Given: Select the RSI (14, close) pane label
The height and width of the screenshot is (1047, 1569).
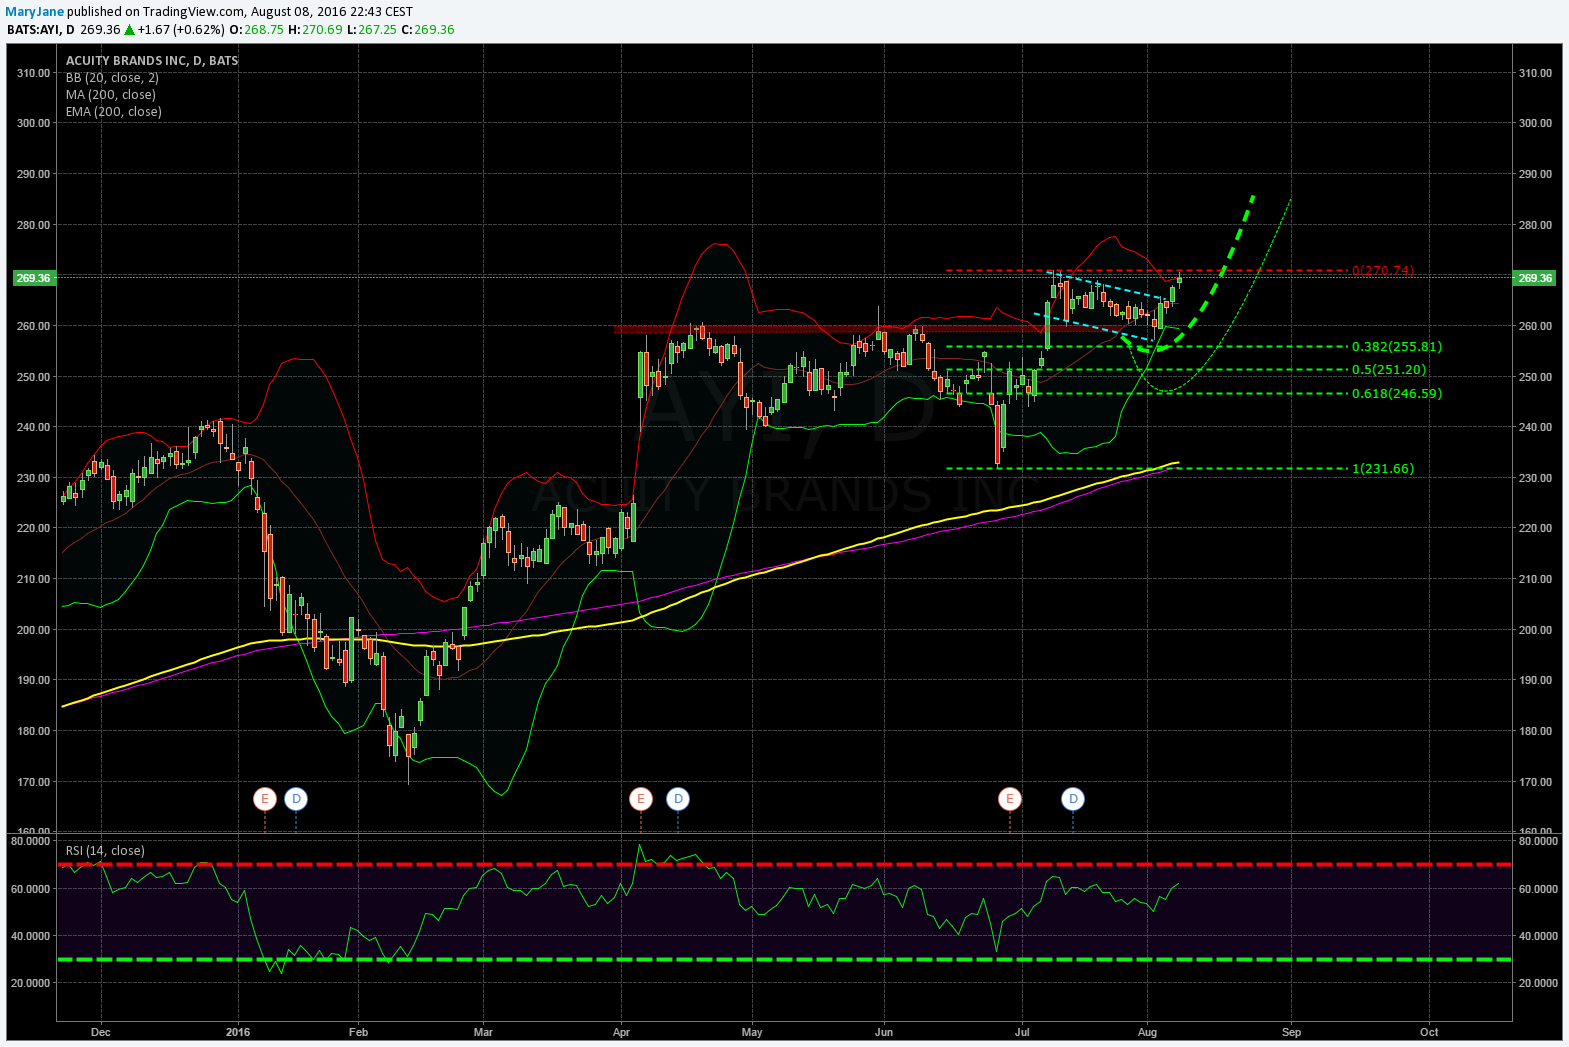Looking at the screenshot, I should coord(105,851).
